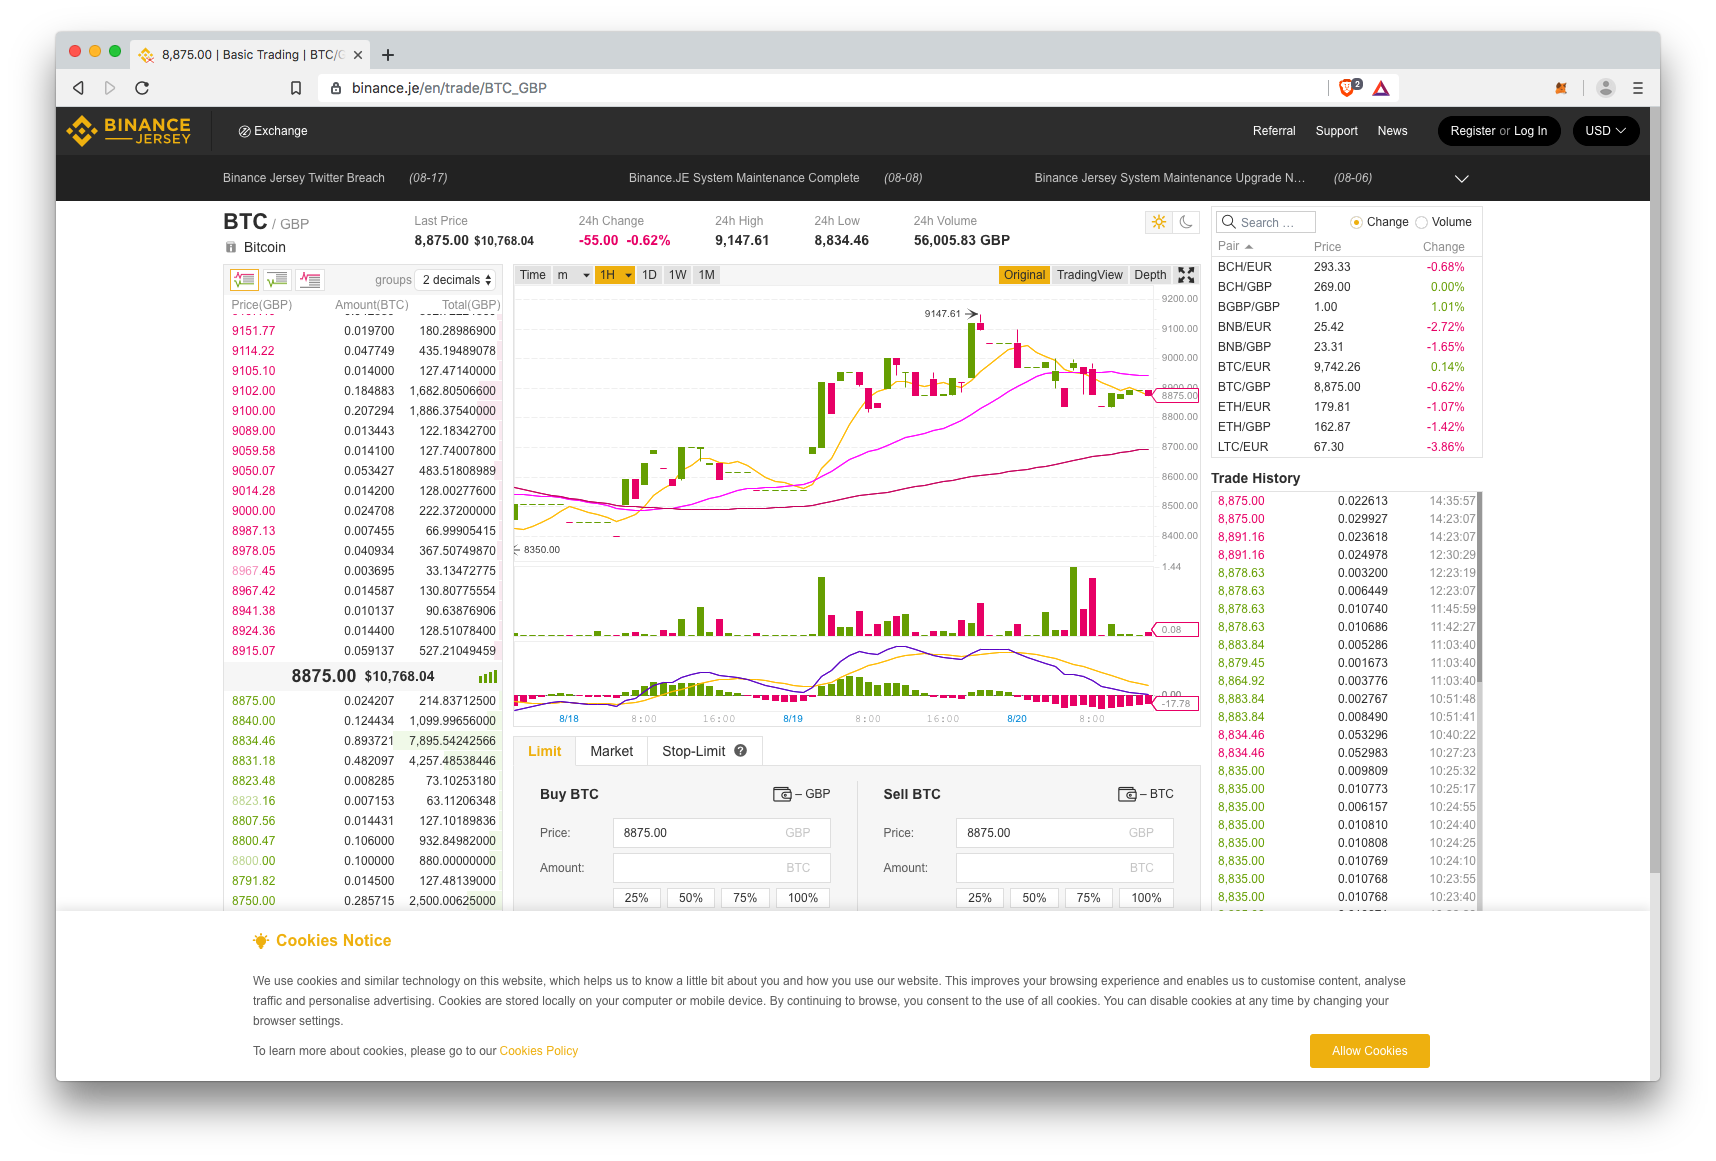Click the Binance Jersey logo
Image resolution: width=1716 pixels, height=1161 pixels.
tap(128, 131)
